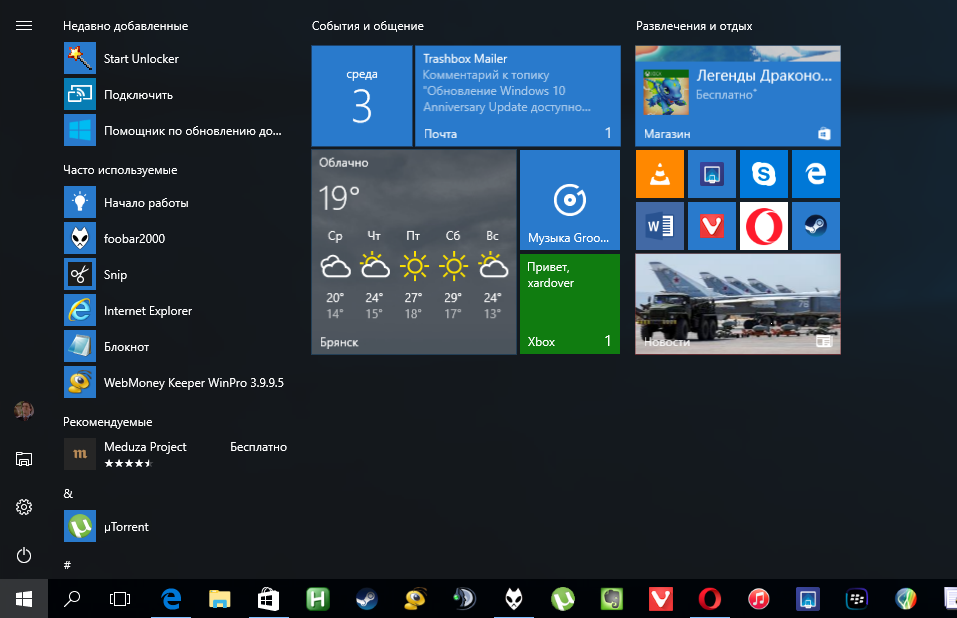Open the calendar tile showing среда 3
Image resolution: width=957 pixels, height=618 pixels.
(362, 96)
